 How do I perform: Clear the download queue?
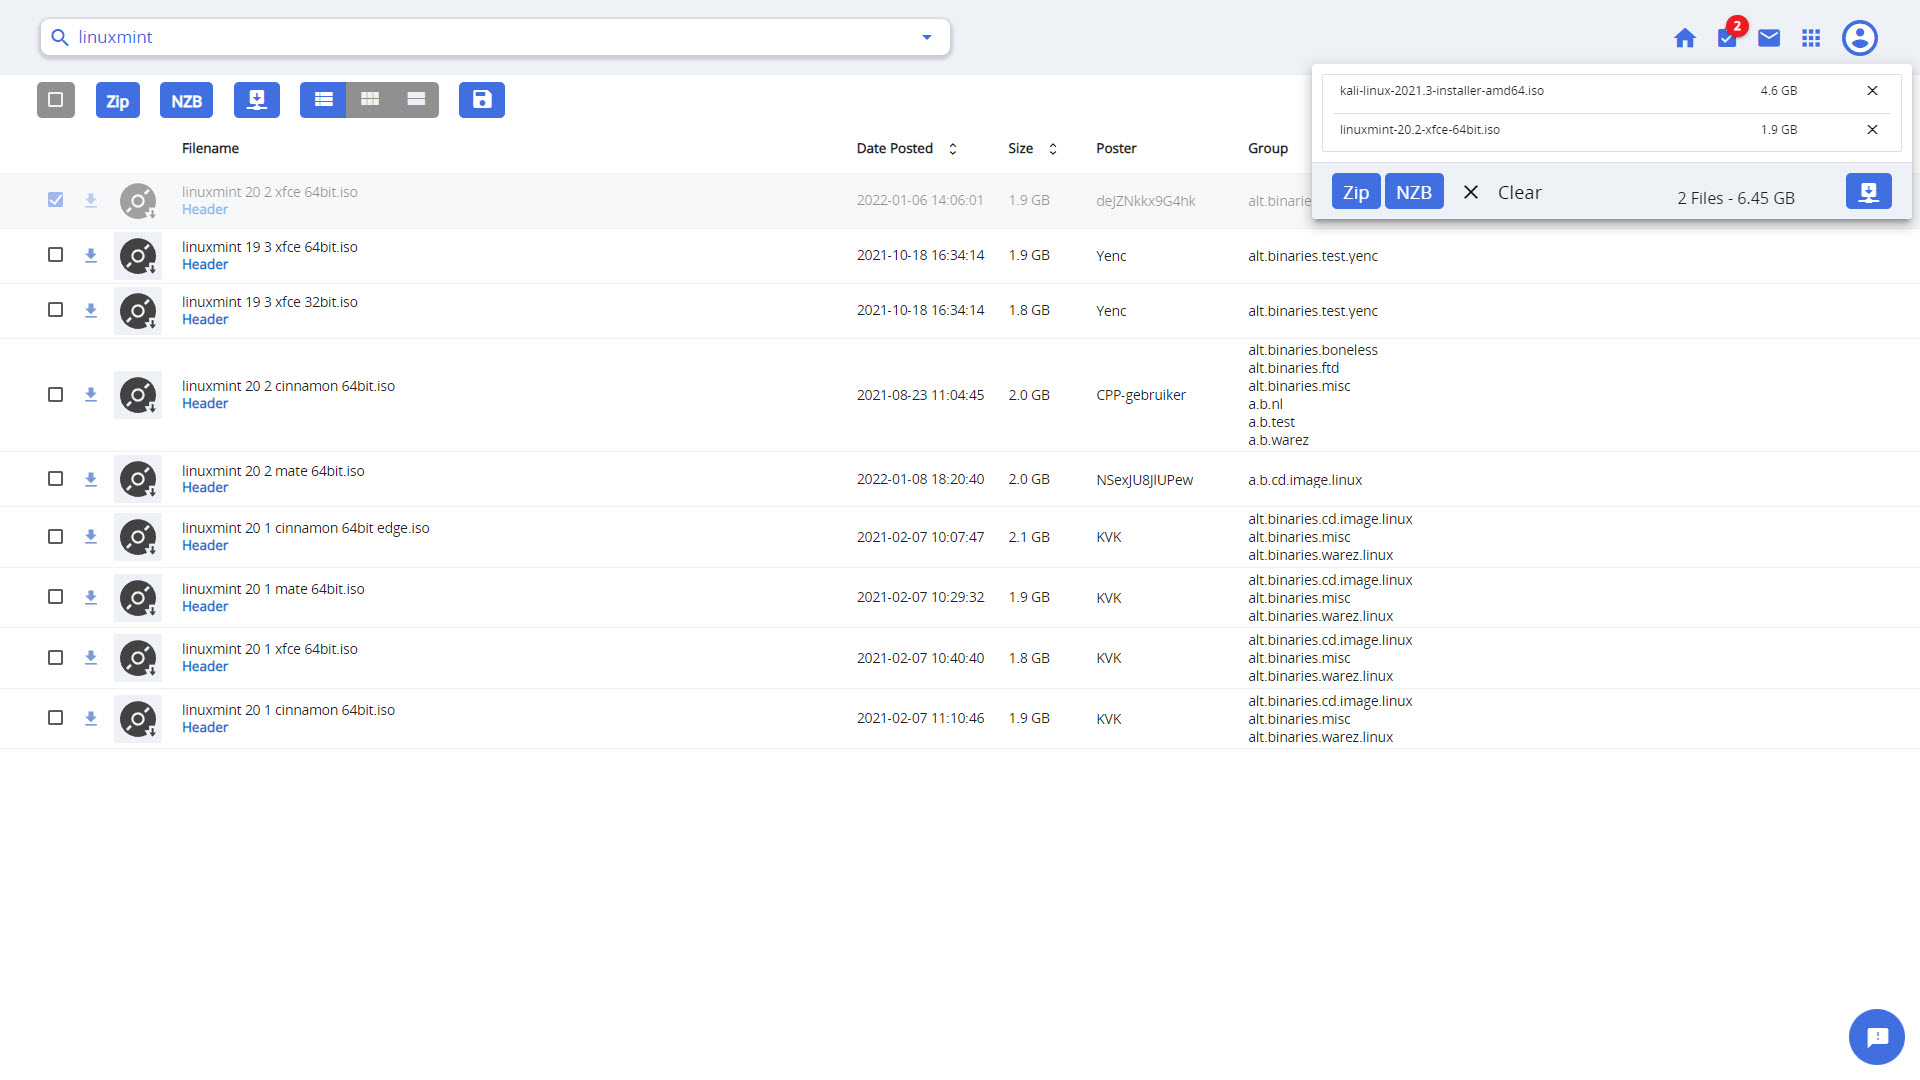[x=1502, y=192]
